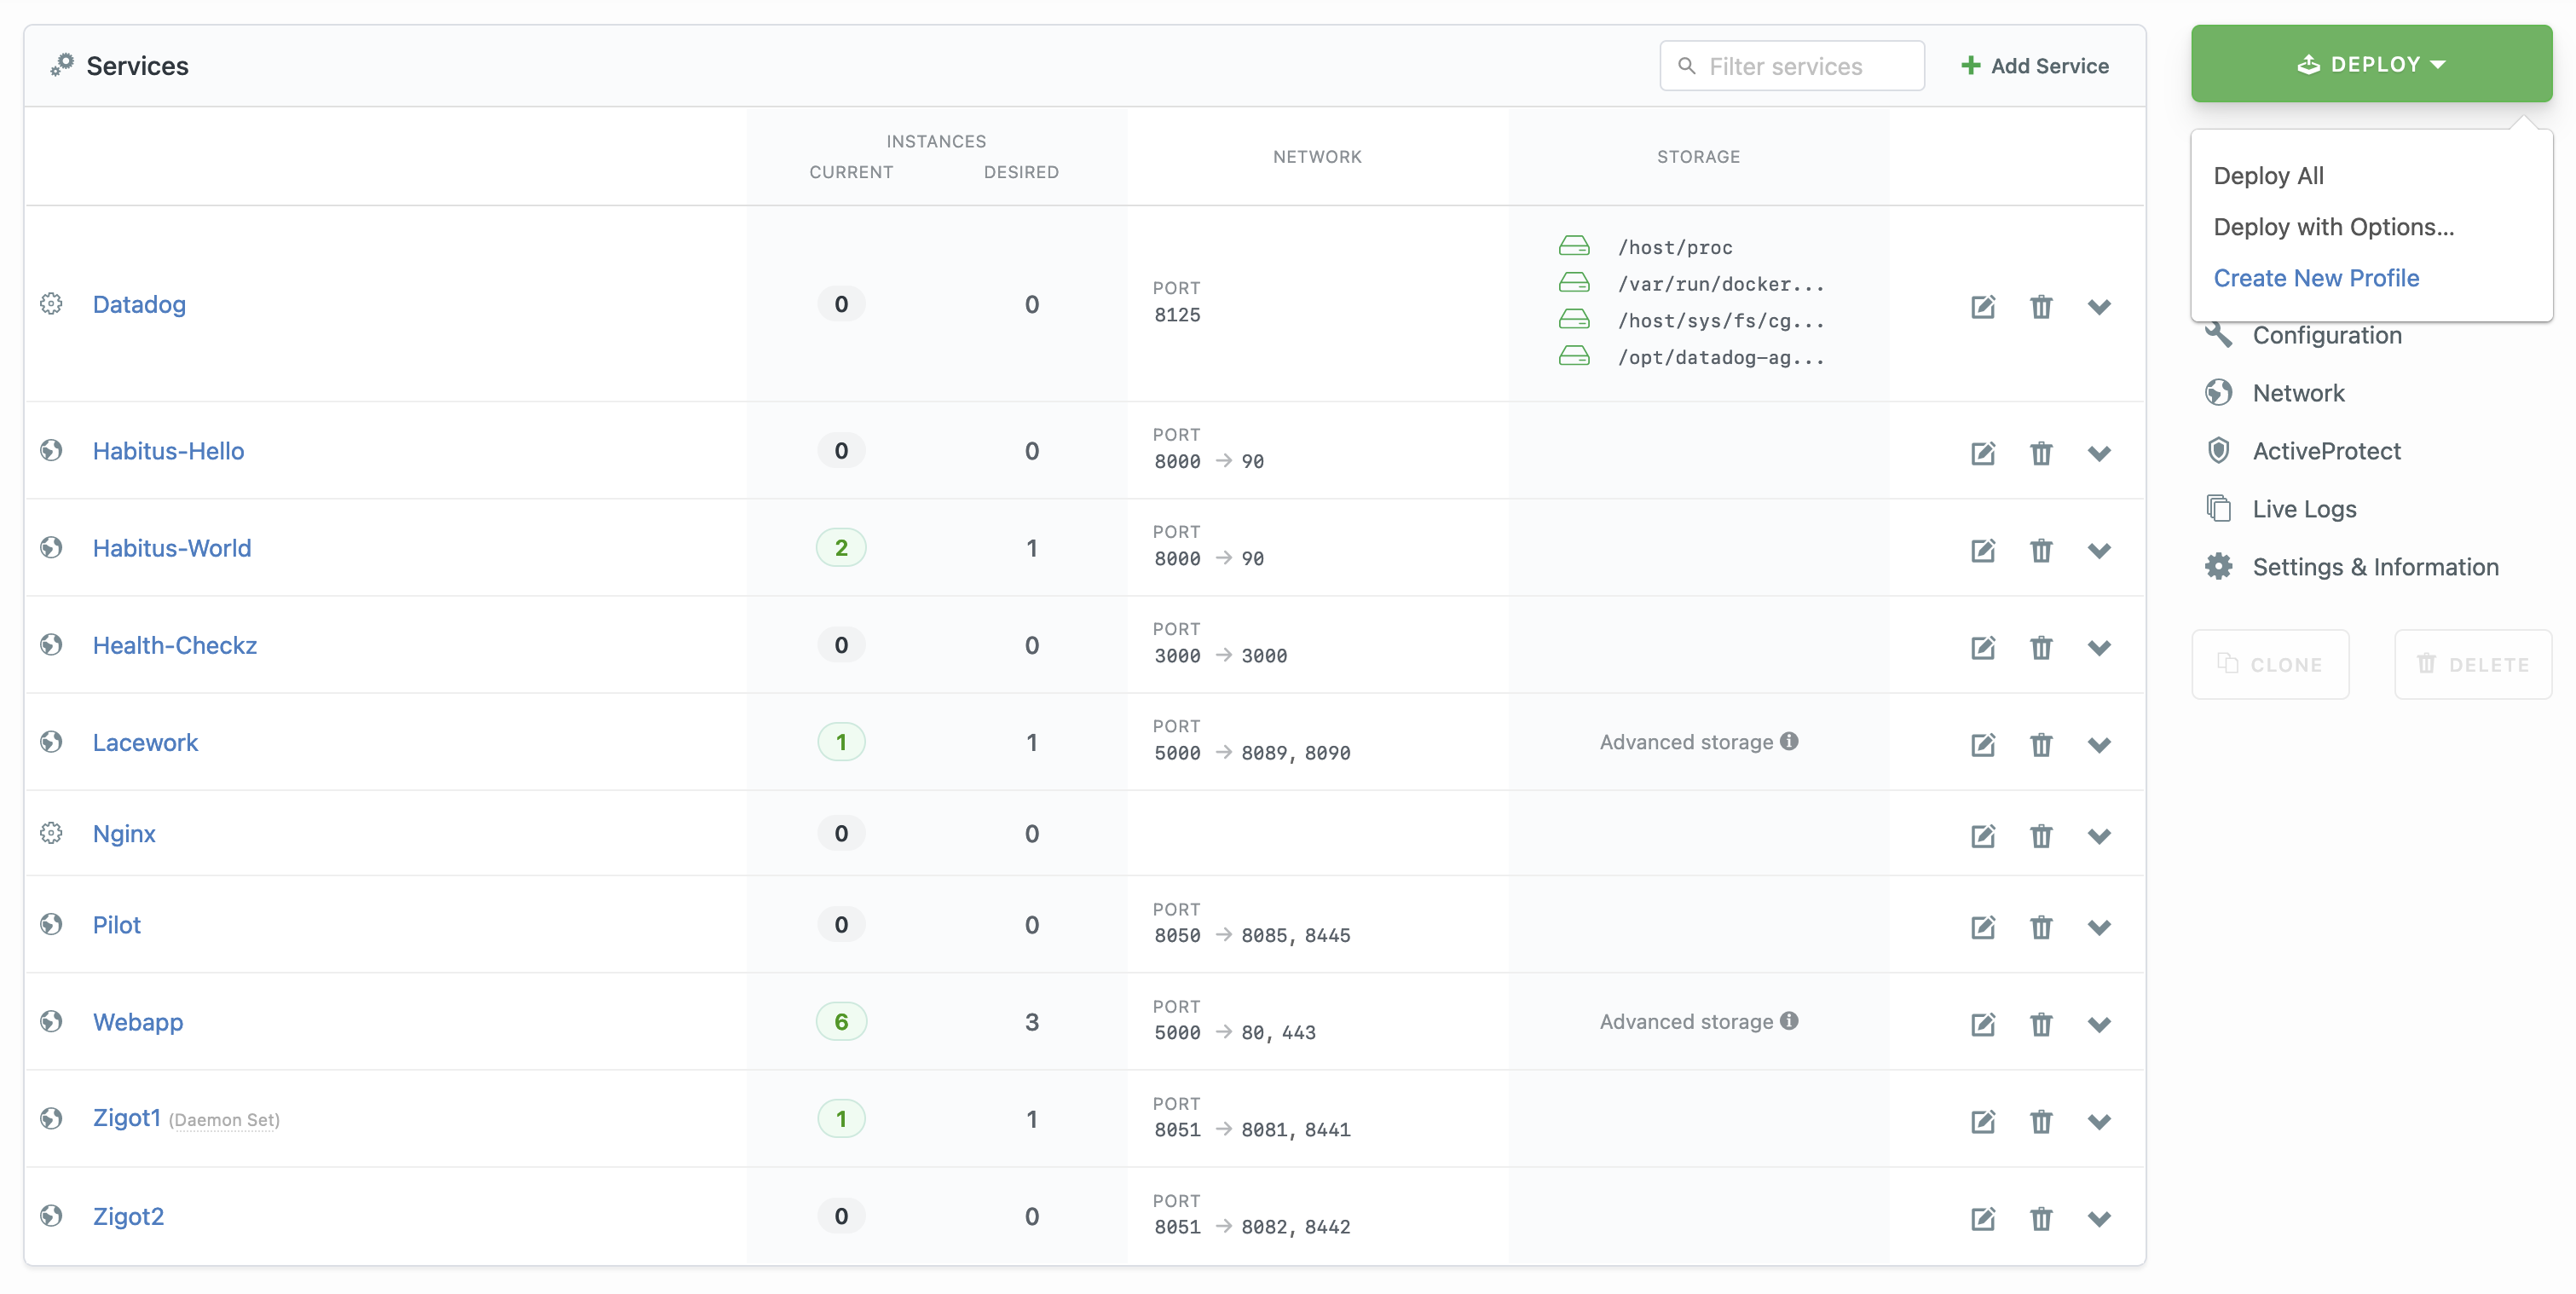Click the storage drive icon beside /host/proc
Viewport: 2576px width, 1294px height.
tap(1574, 245)
